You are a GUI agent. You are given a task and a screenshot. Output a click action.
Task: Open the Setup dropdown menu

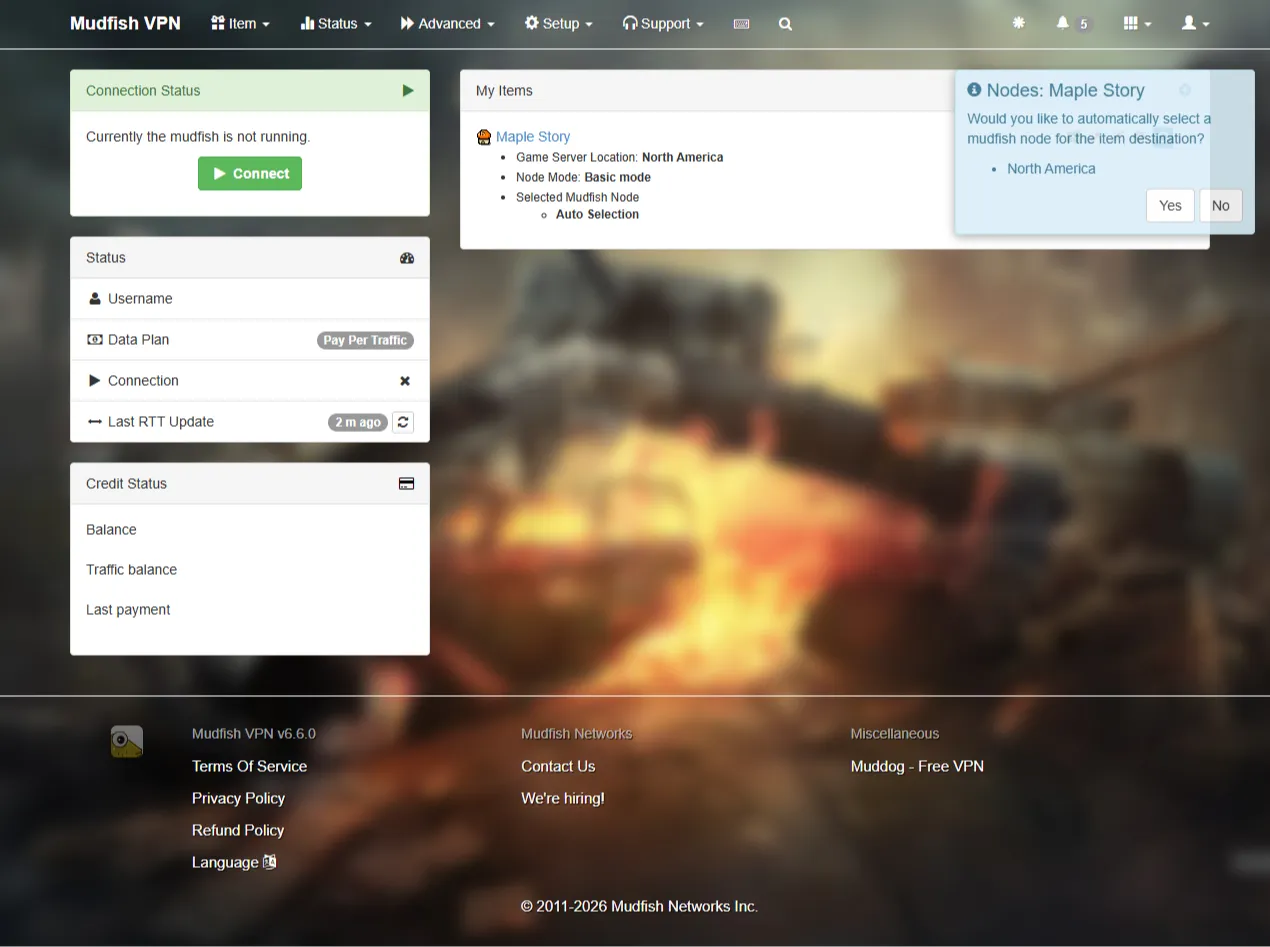pos(558,24)
